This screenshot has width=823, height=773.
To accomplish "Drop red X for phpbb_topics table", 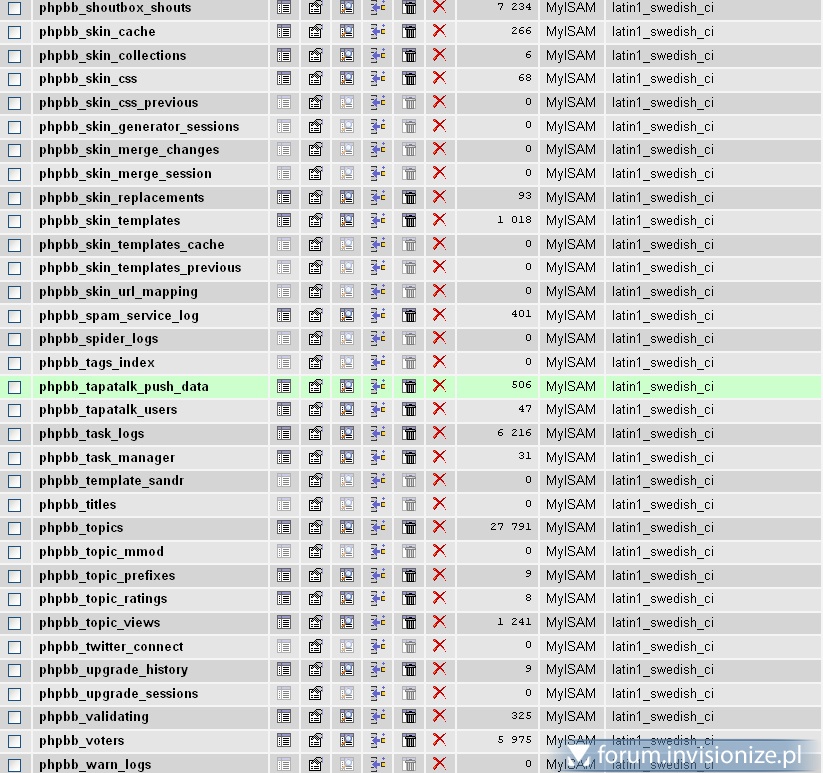I will [439, 527].
